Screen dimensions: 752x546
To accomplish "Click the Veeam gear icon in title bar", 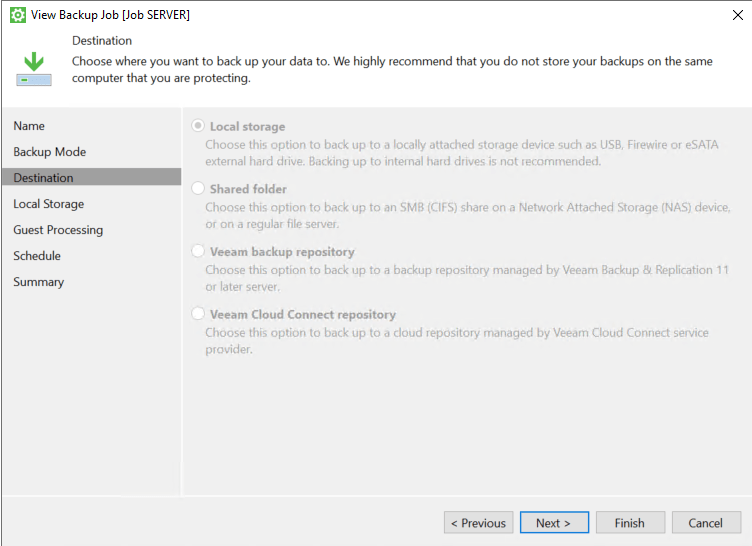I will point(18,15).
